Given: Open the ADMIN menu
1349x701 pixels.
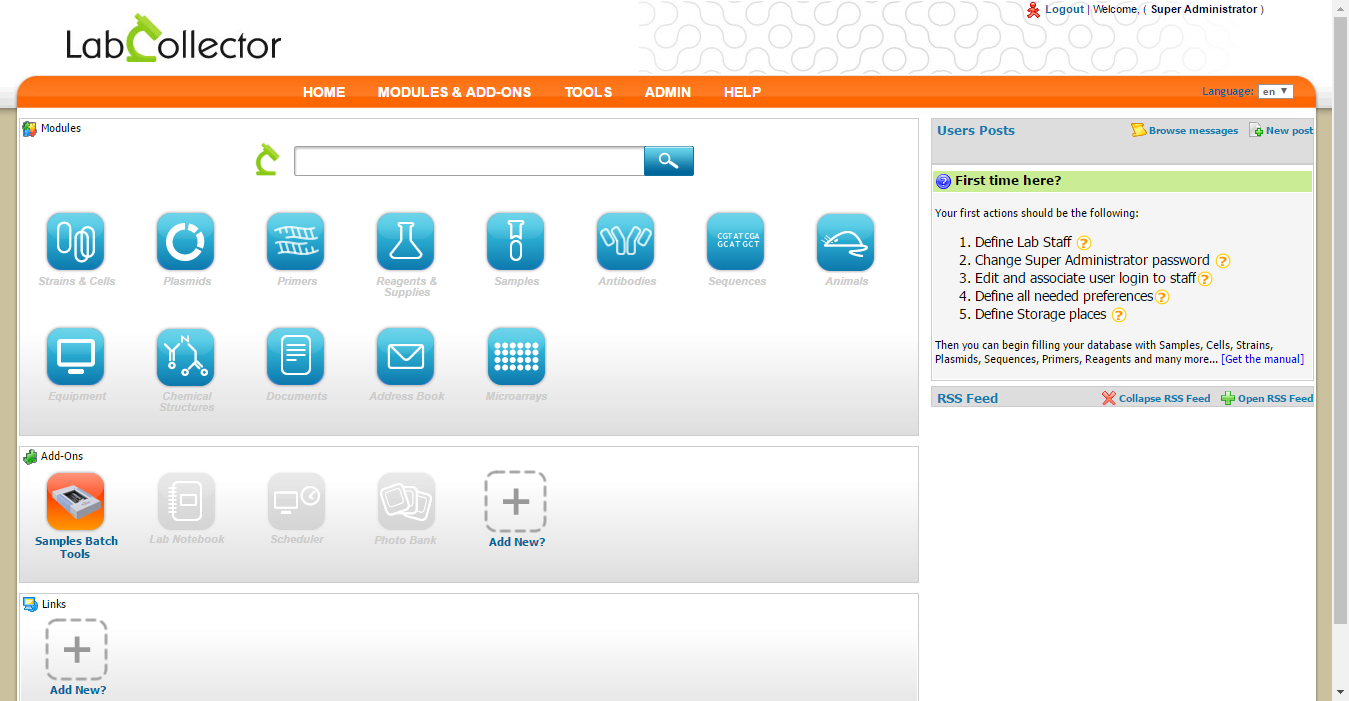Looking at the screenshot, I should tap(668, 92).
